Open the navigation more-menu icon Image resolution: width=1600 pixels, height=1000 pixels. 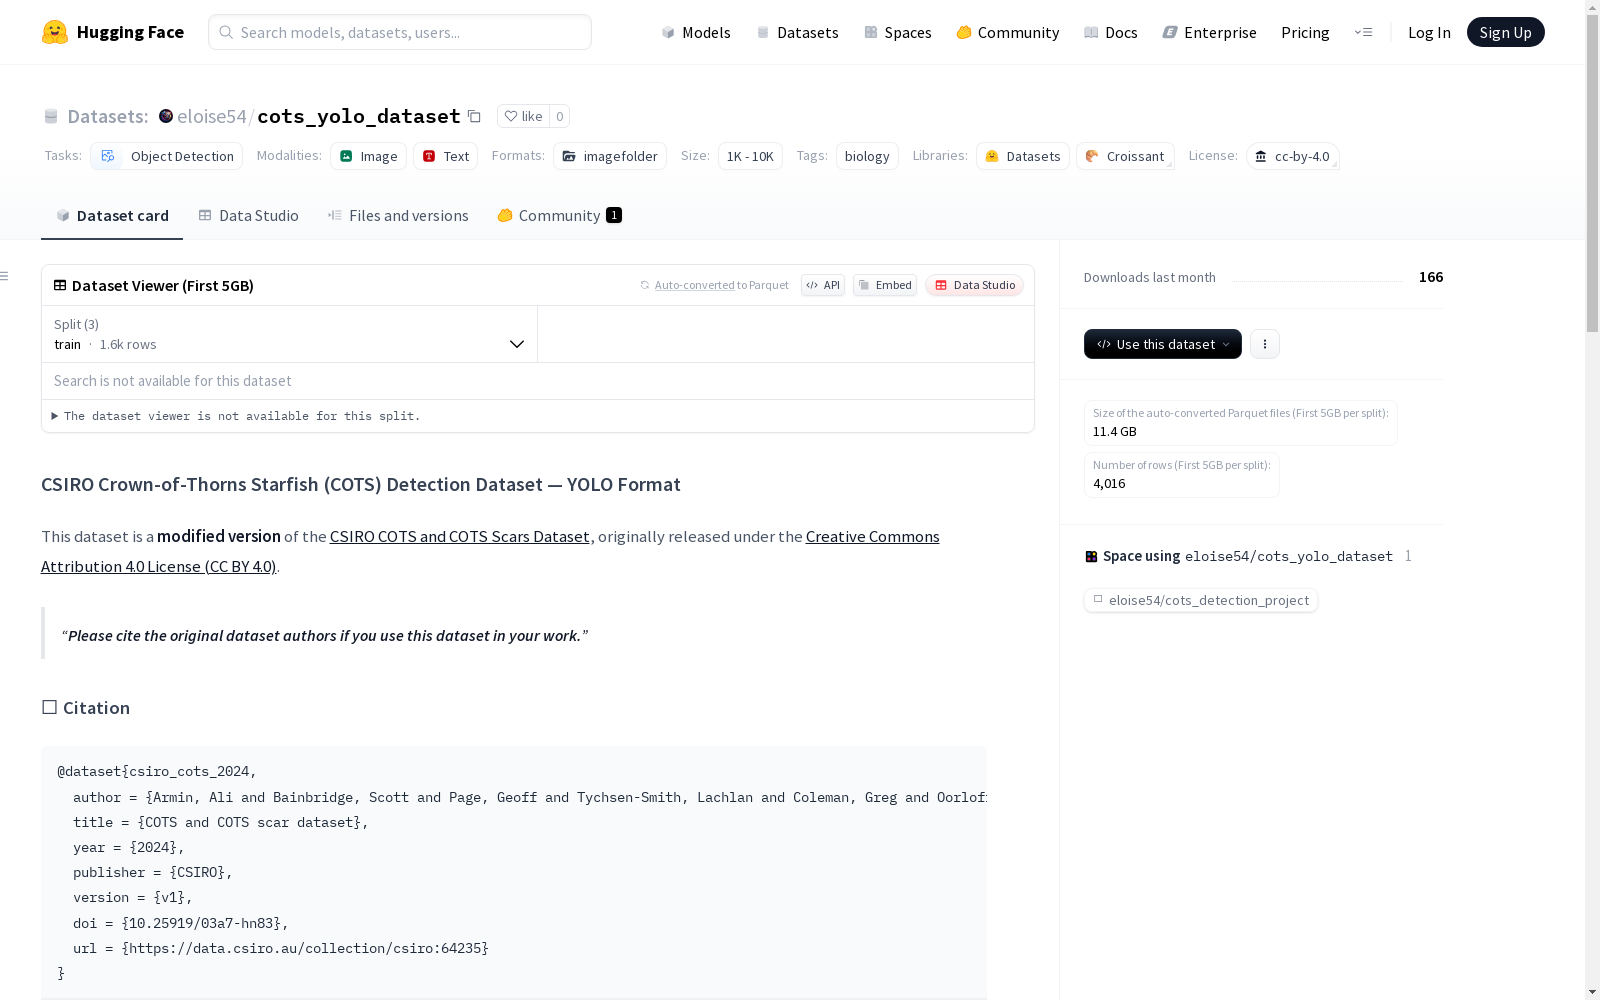(1363, 32)
